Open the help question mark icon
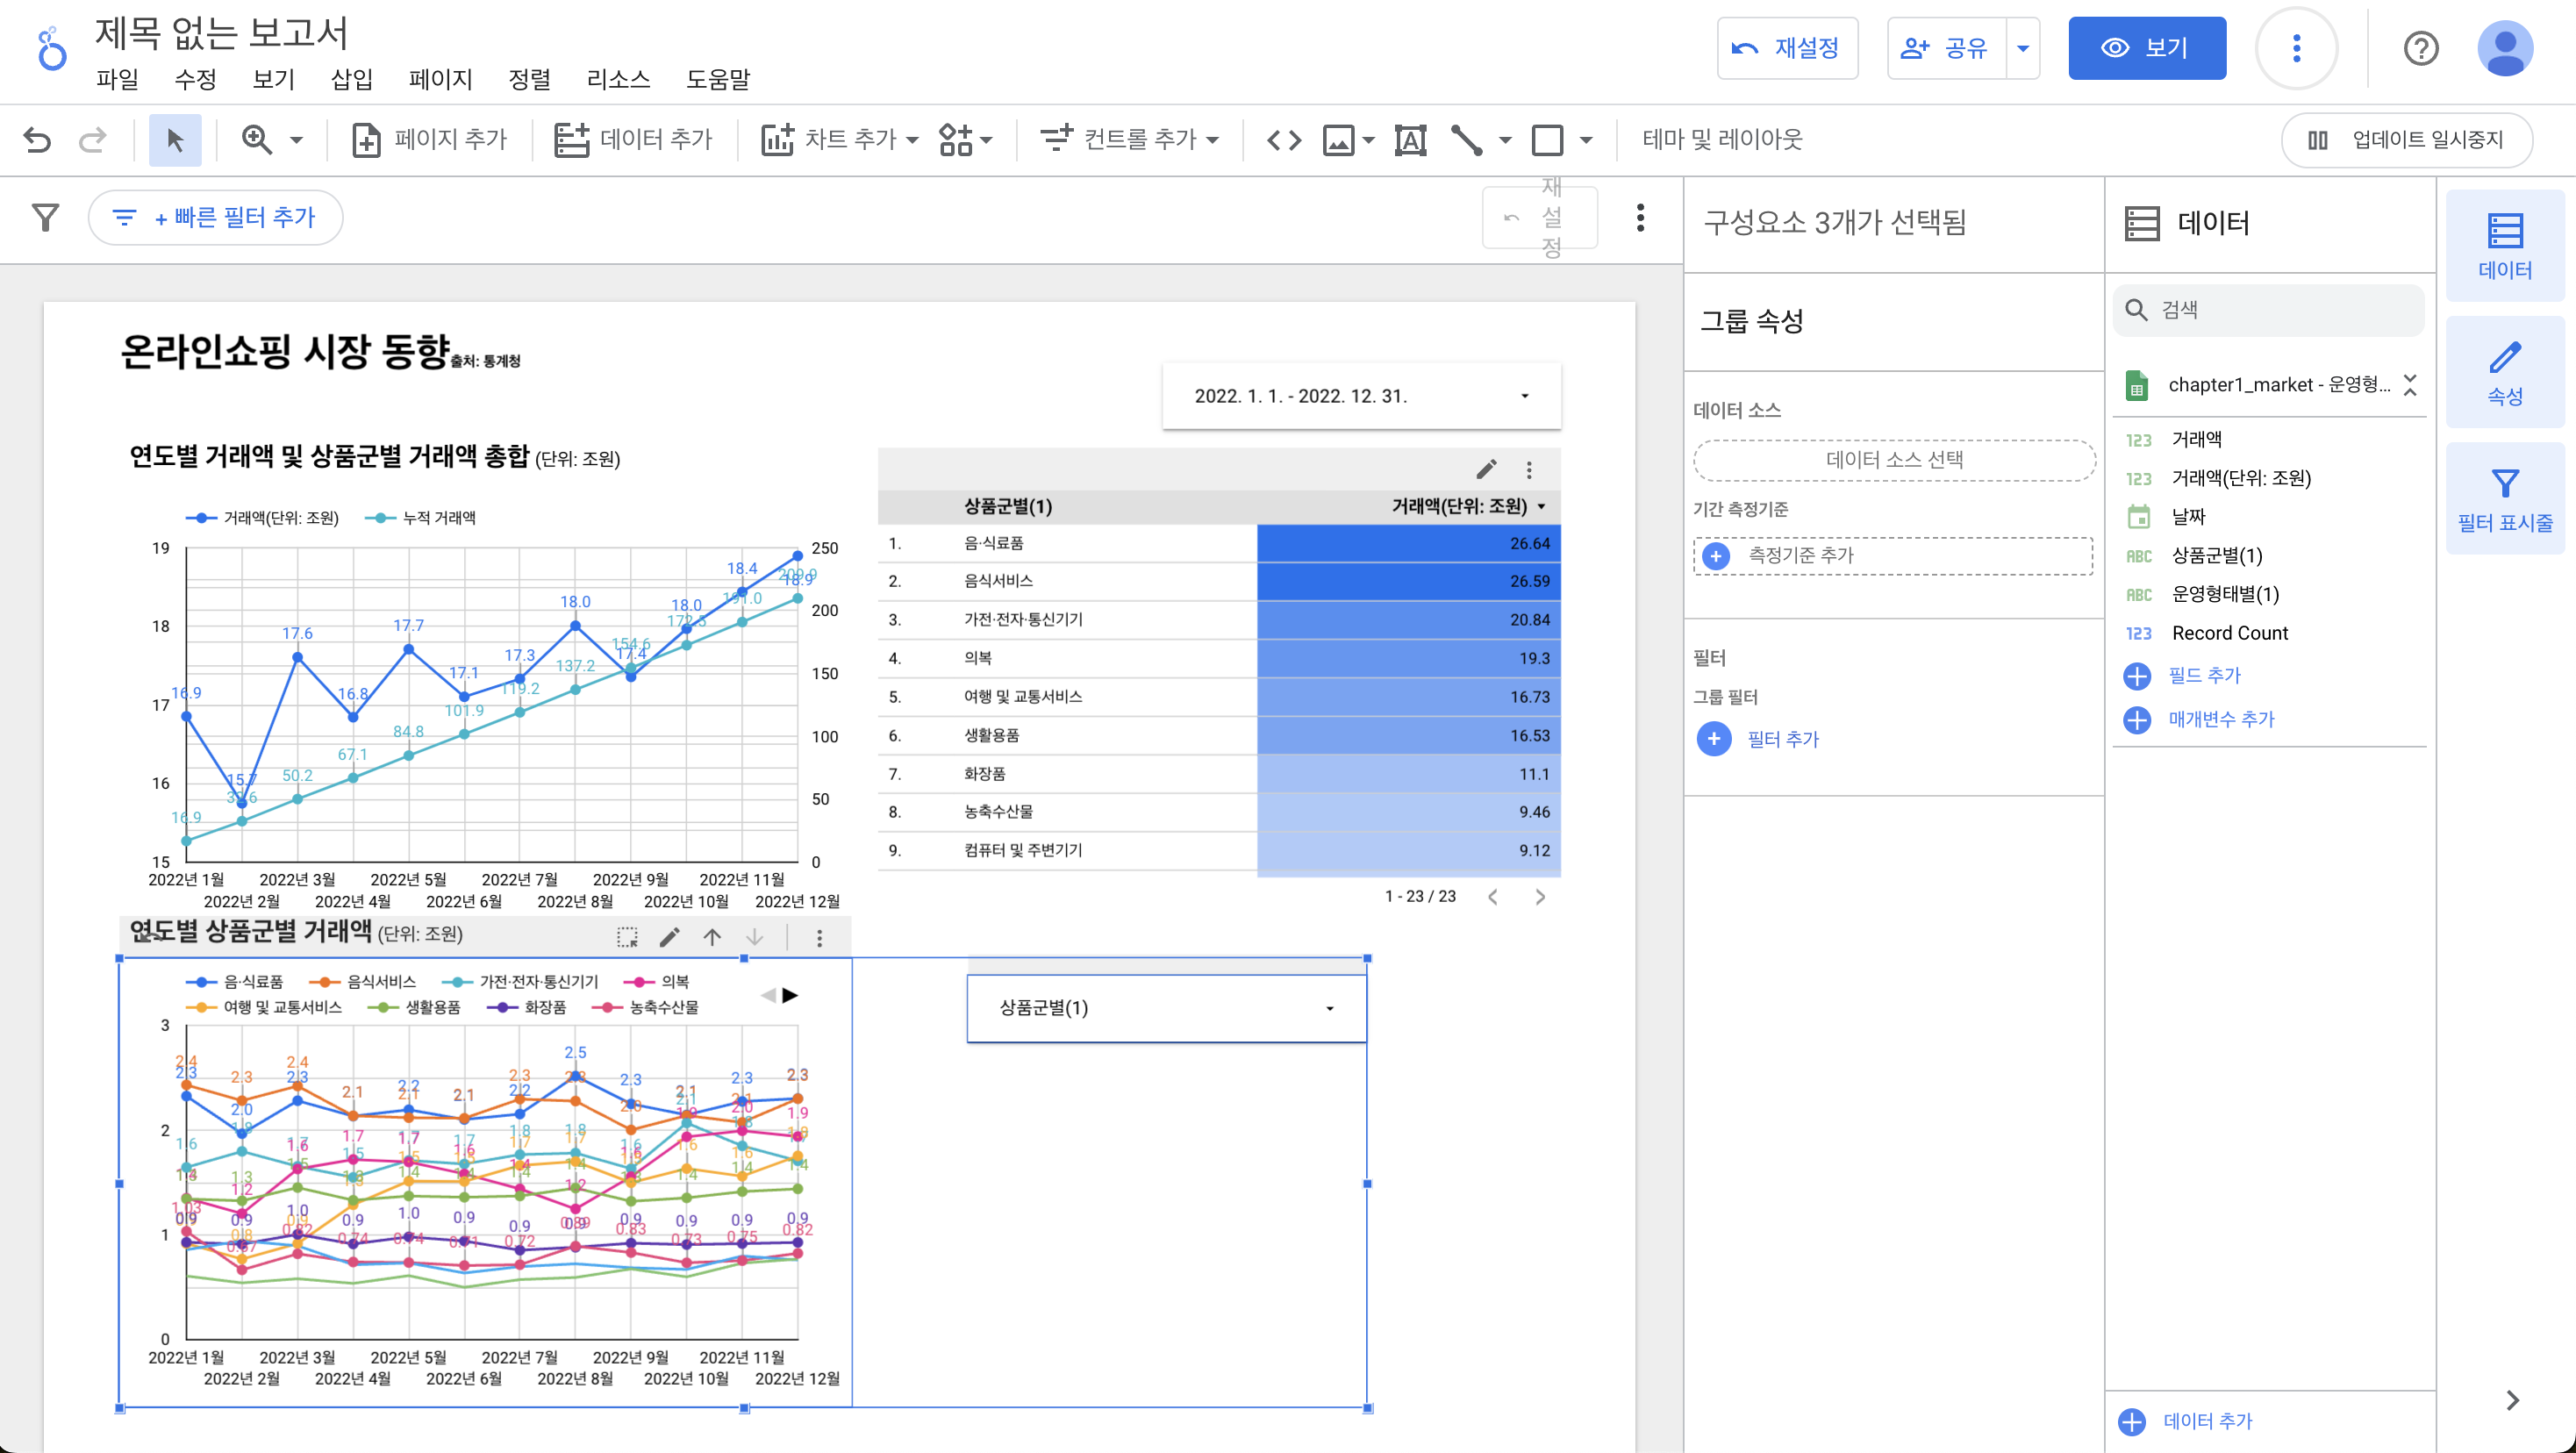 click(x=2420, y=48)
